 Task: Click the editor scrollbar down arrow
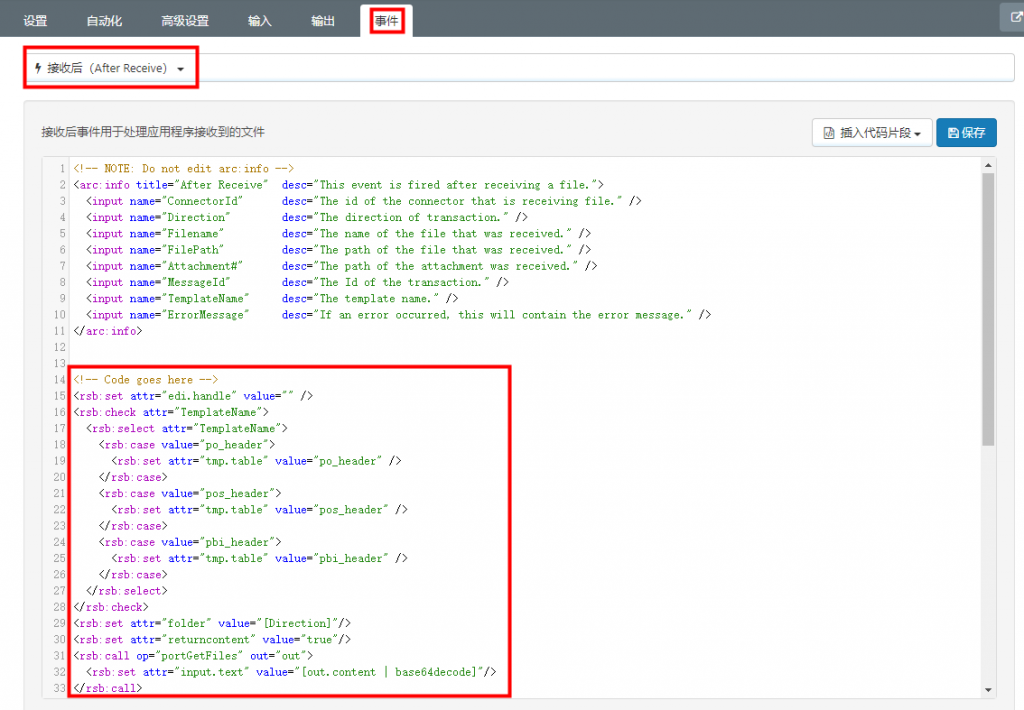coord(988,689)
